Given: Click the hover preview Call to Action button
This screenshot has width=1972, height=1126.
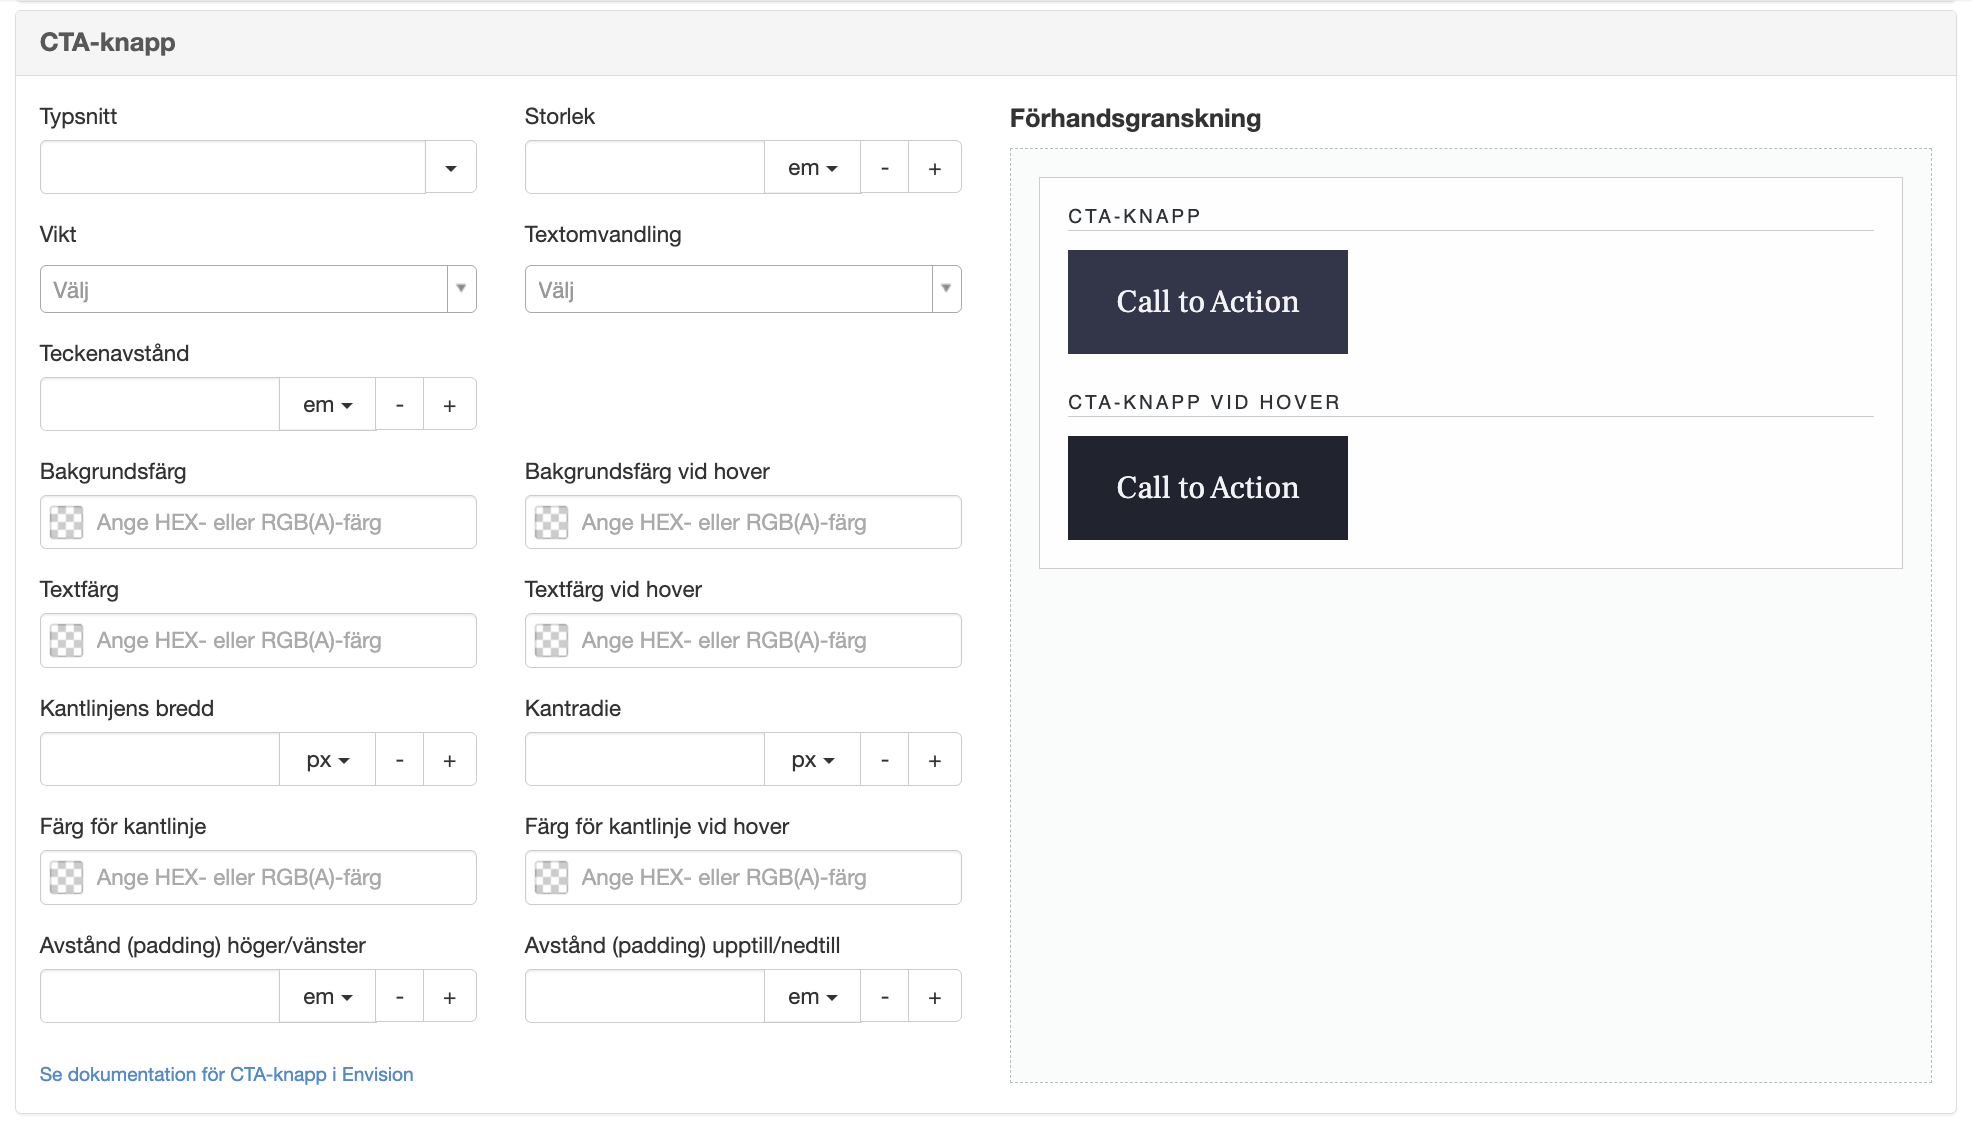Looking at the screenshot, I should pos(1207,488).
